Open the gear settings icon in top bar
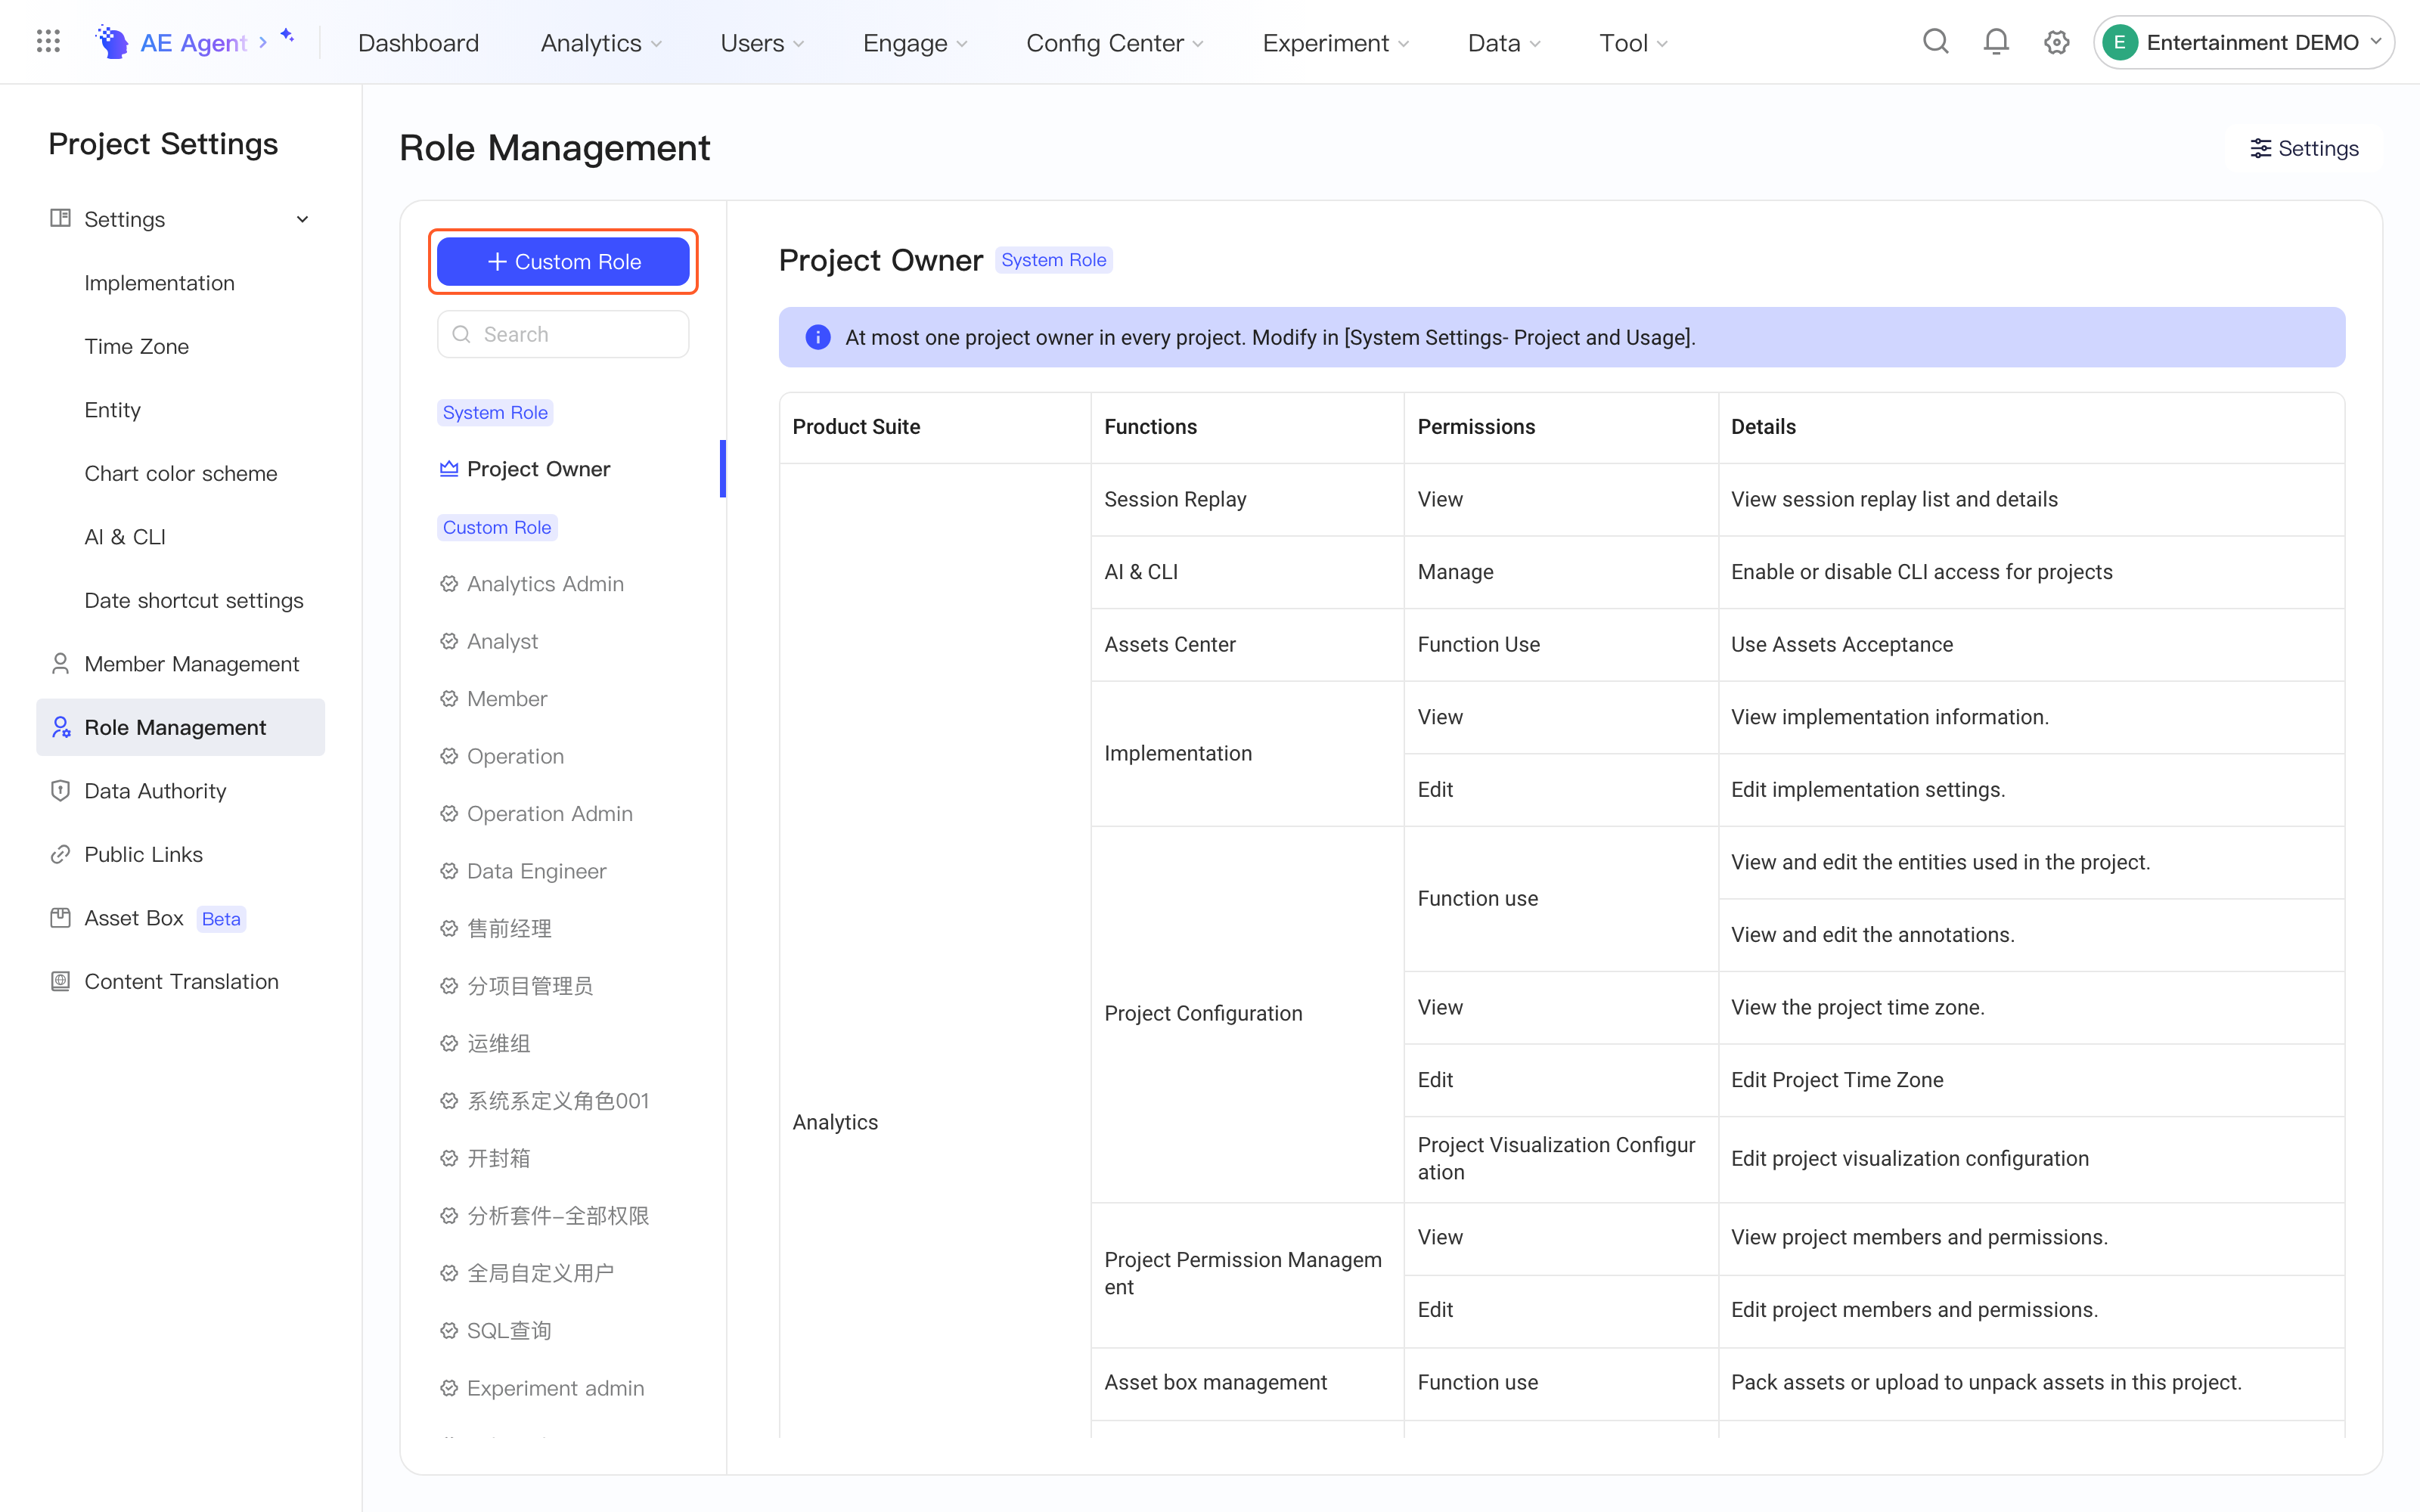This screenshot has height=1512, width=2420. click(2057, 42)
